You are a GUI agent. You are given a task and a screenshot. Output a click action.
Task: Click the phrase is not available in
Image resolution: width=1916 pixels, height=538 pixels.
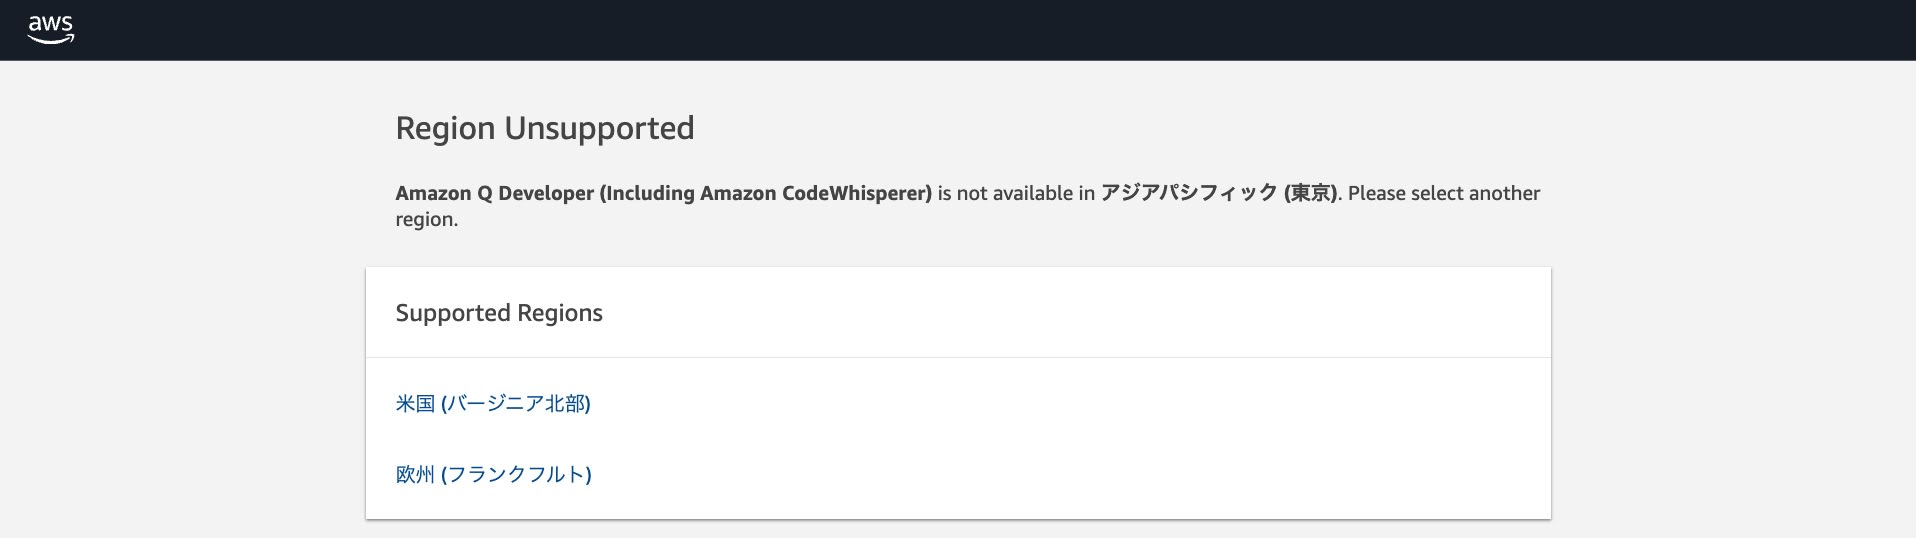pyautogui.click(x=1016, y=193)
